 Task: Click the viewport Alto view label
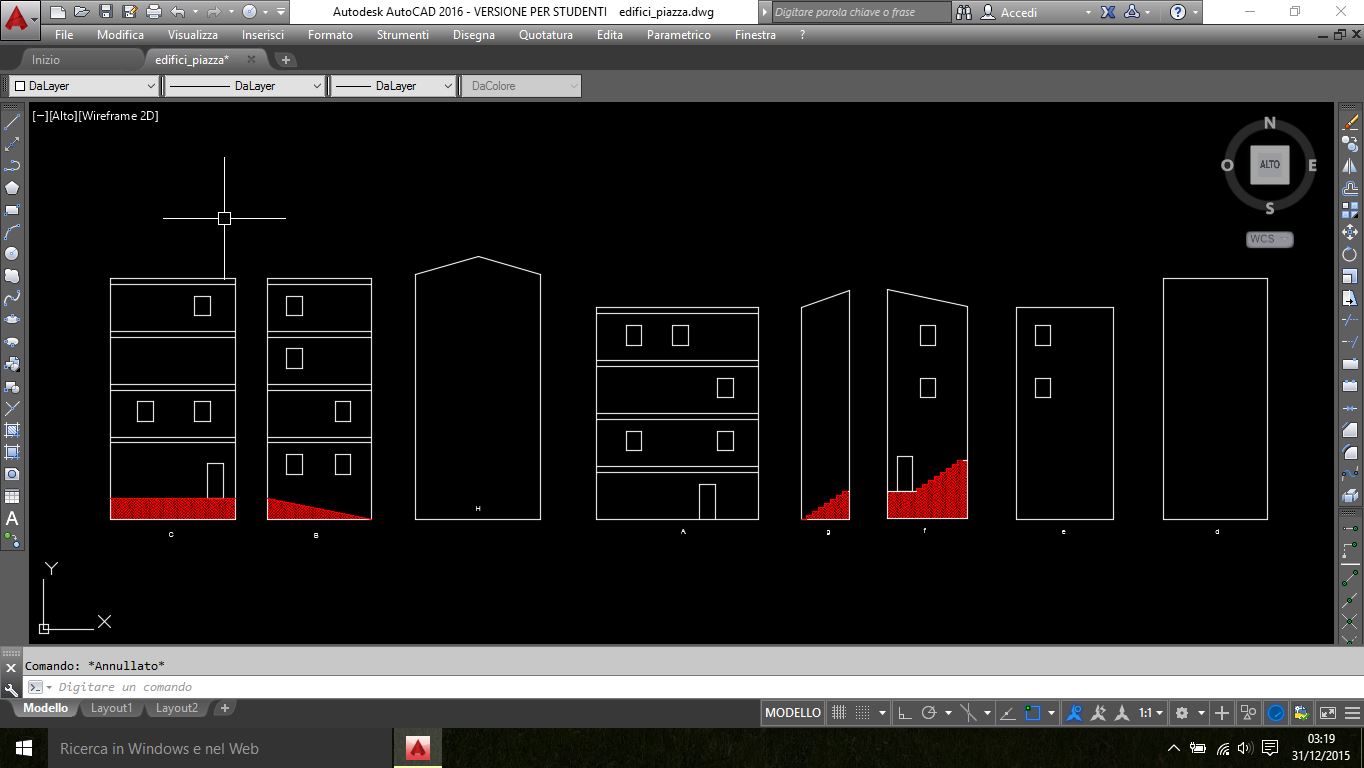[x=62, y=116]
